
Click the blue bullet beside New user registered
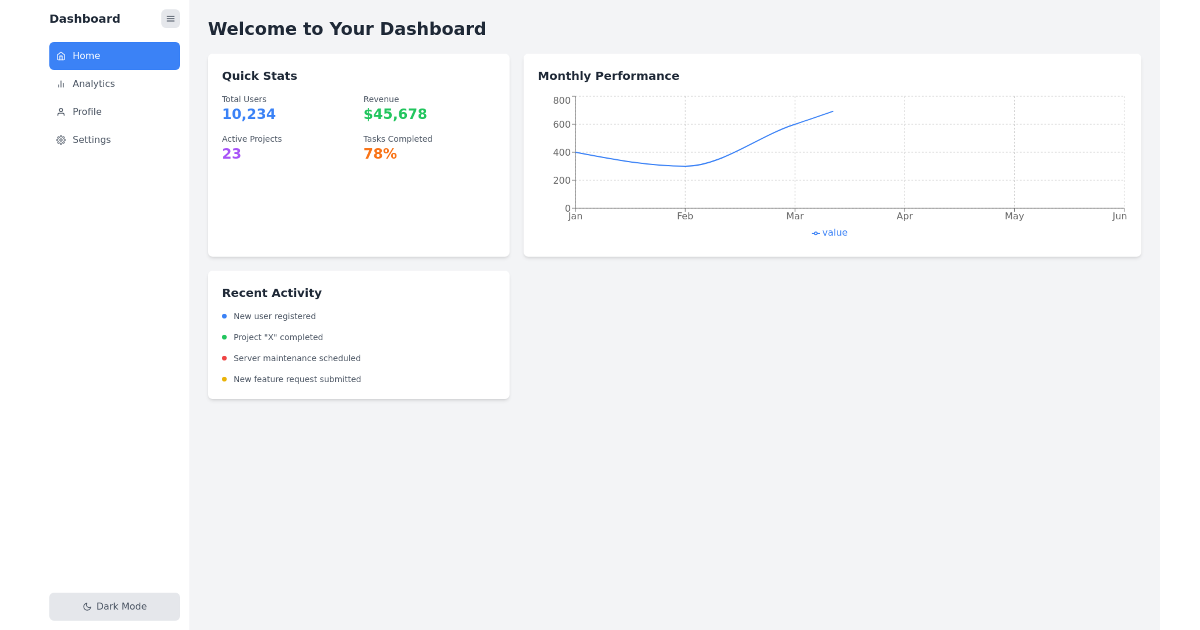click(224, 316)
